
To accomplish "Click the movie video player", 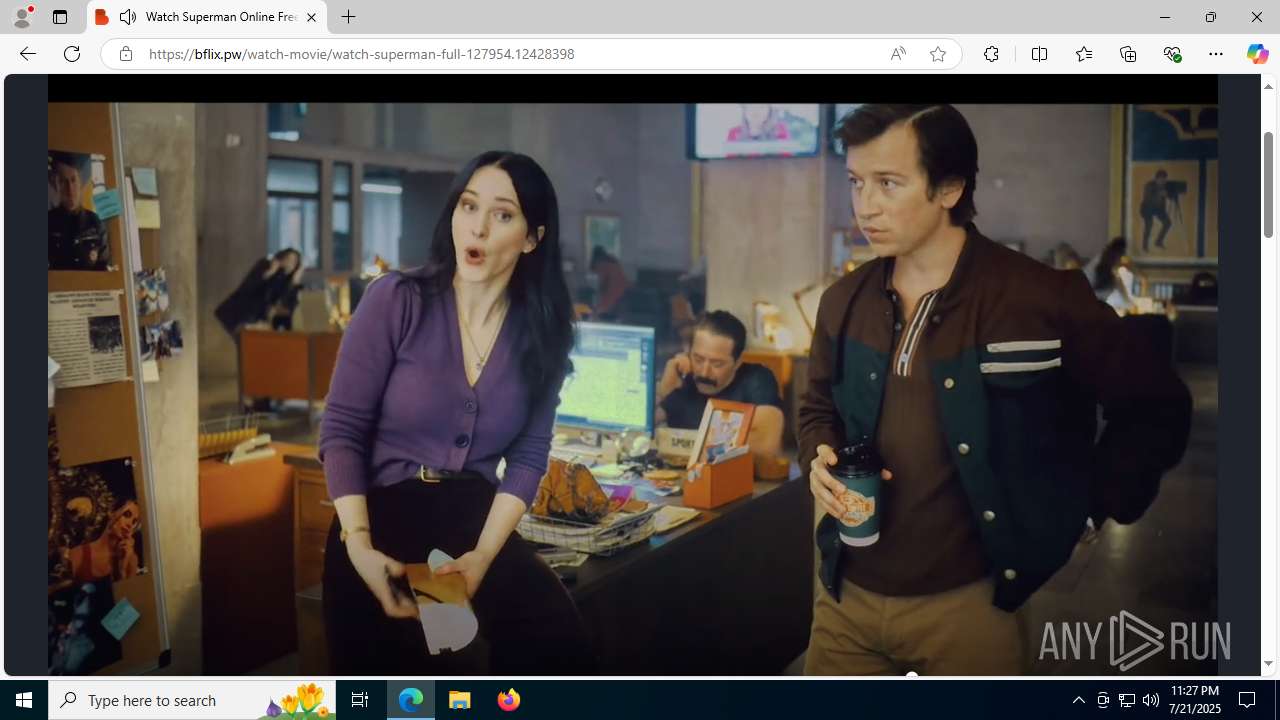I will coord(632,375).
